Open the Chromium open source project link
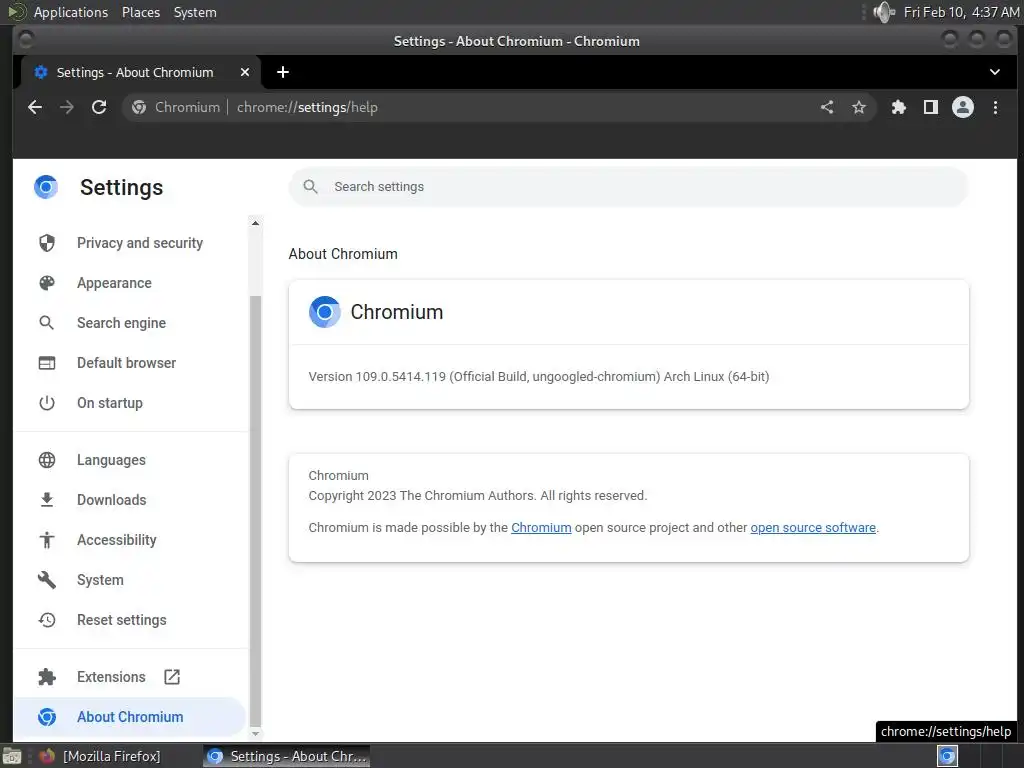Viewport: 1024px width, 768px height. [541, 528]
